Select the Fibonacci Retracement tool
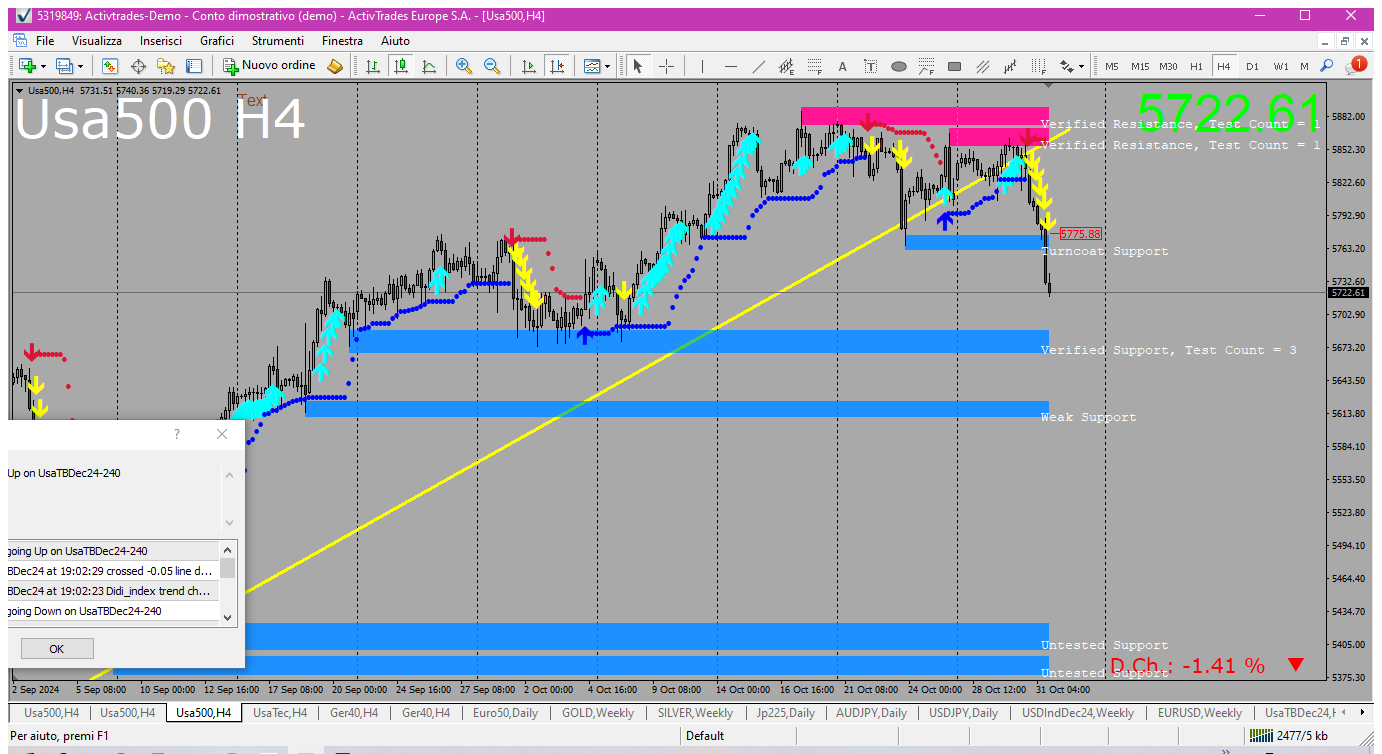The height and width of the screenshot is (754, 1382). coord(815,66)
